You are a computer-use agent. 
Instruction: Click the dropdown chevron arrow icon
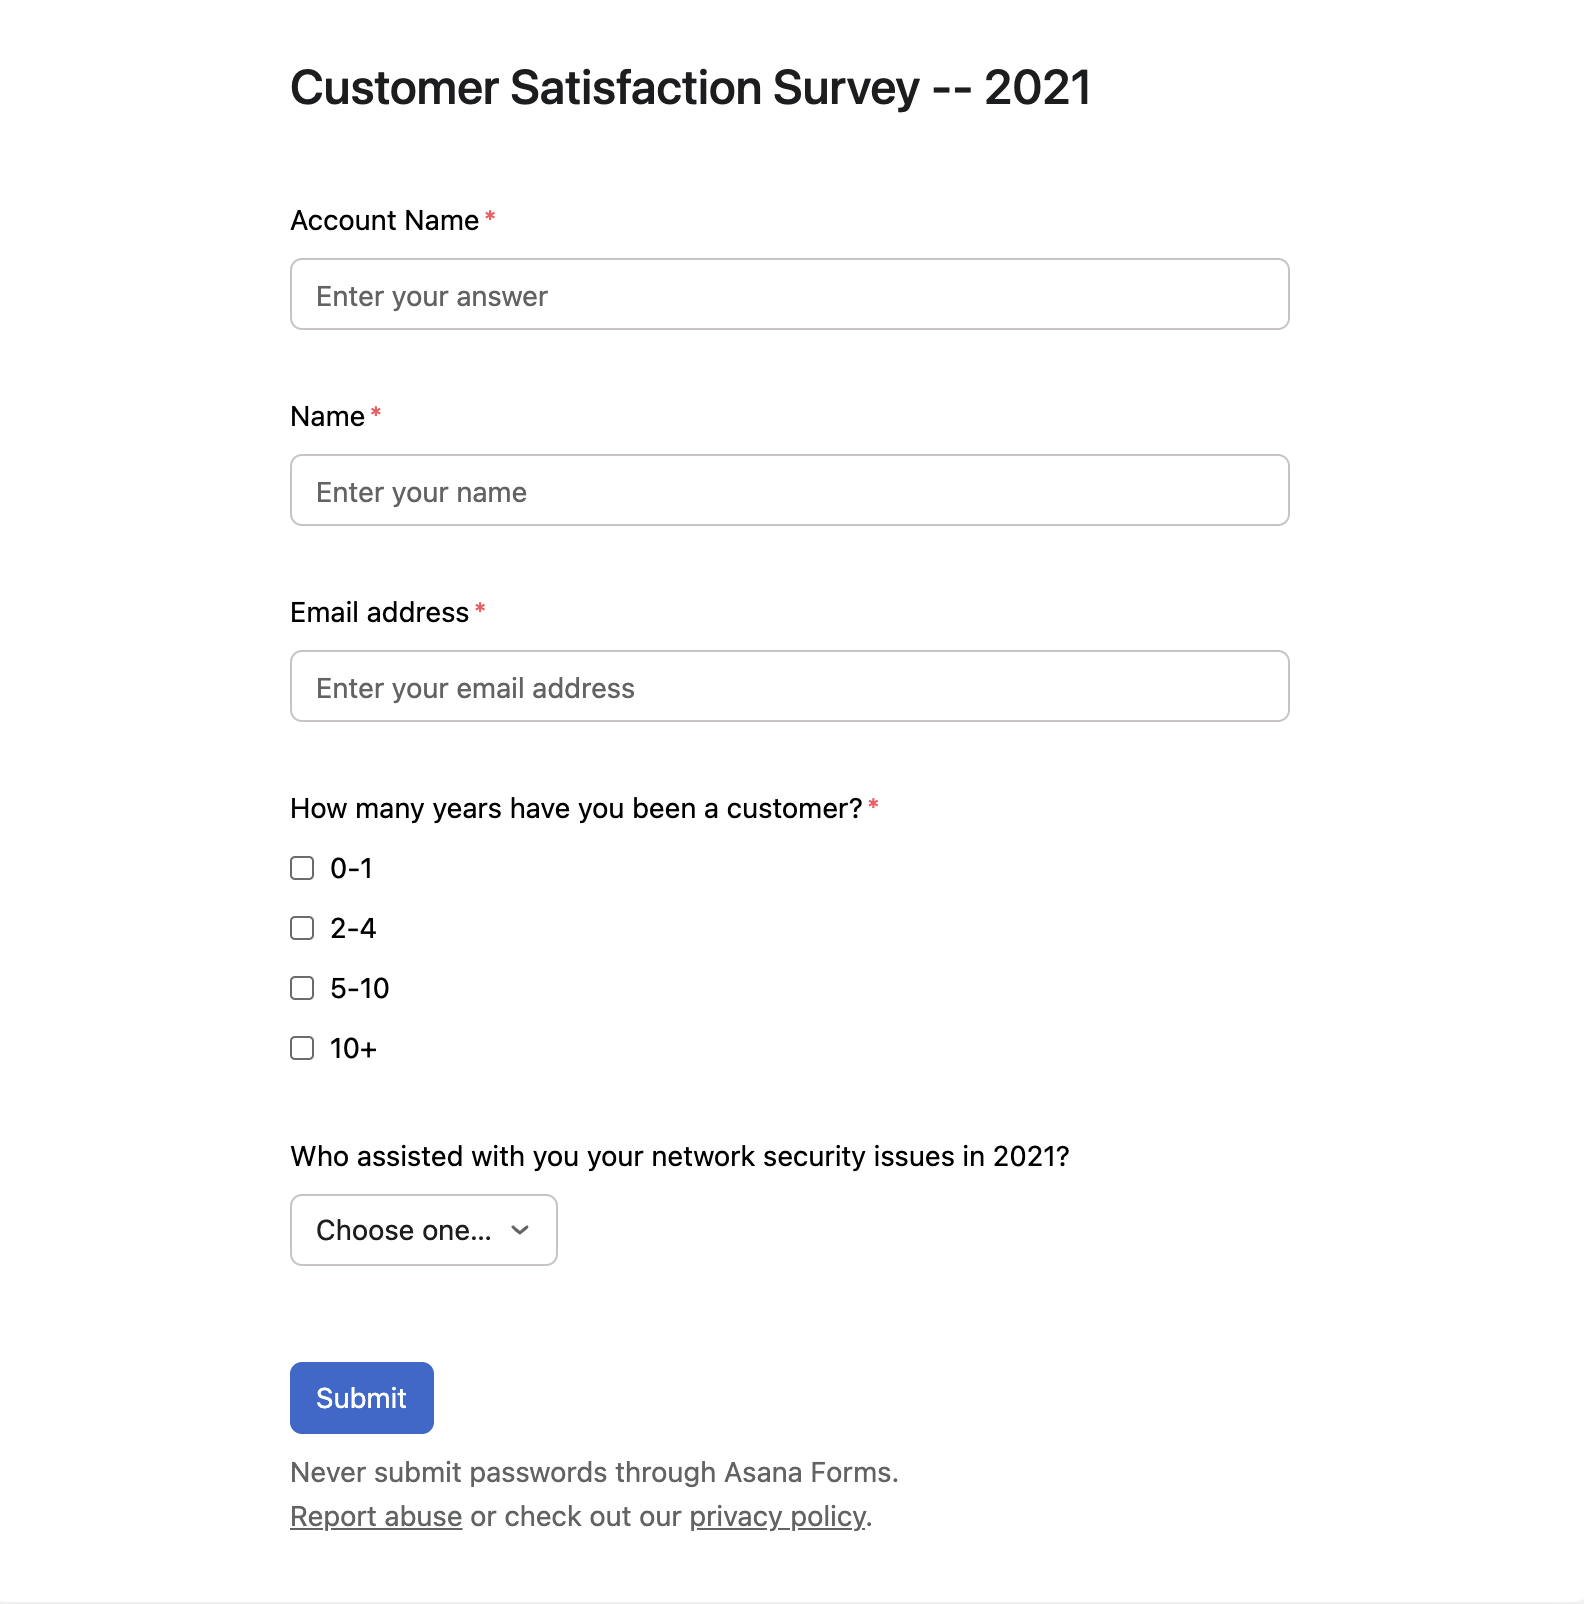tap(520, 1230)
